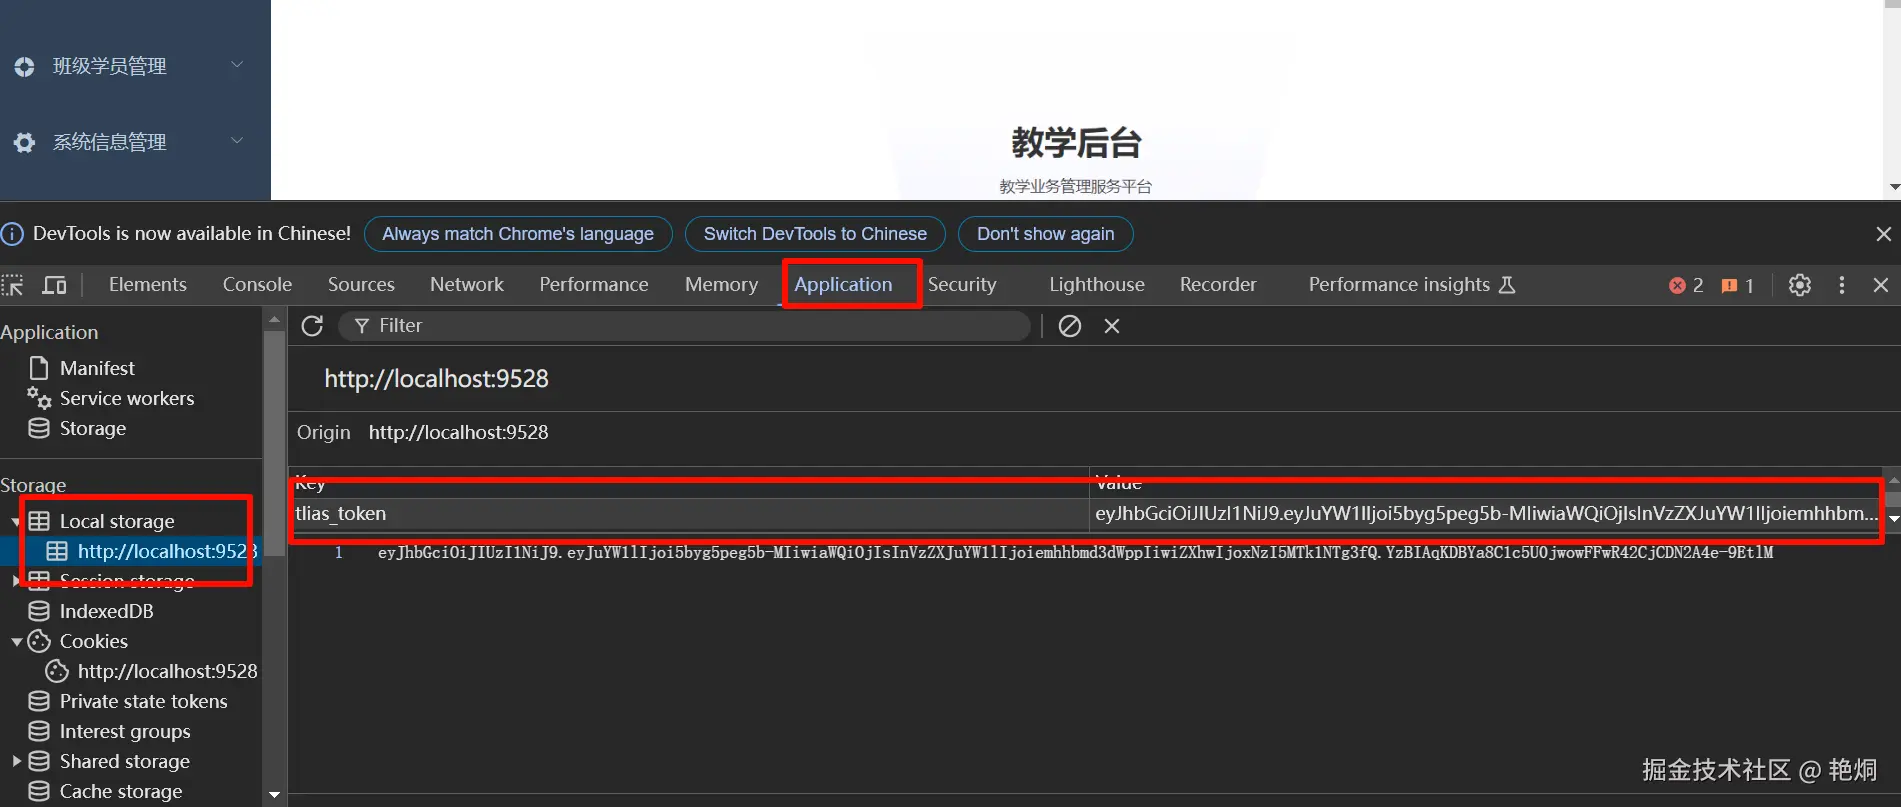Viewport: 1901px width, 807px height.
Task: Open the Lighthouse tab
Action: [1097, 285]
